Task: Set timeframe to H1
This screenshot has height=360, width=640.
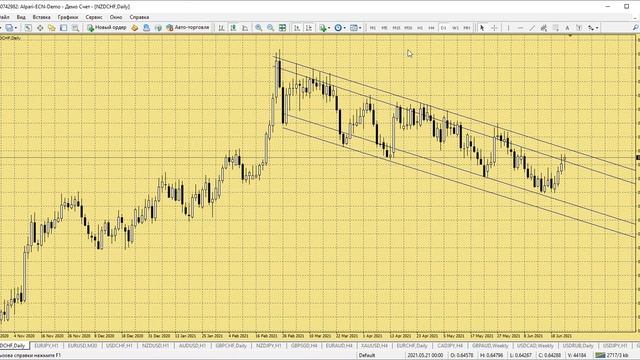Action: coord(420,28)
